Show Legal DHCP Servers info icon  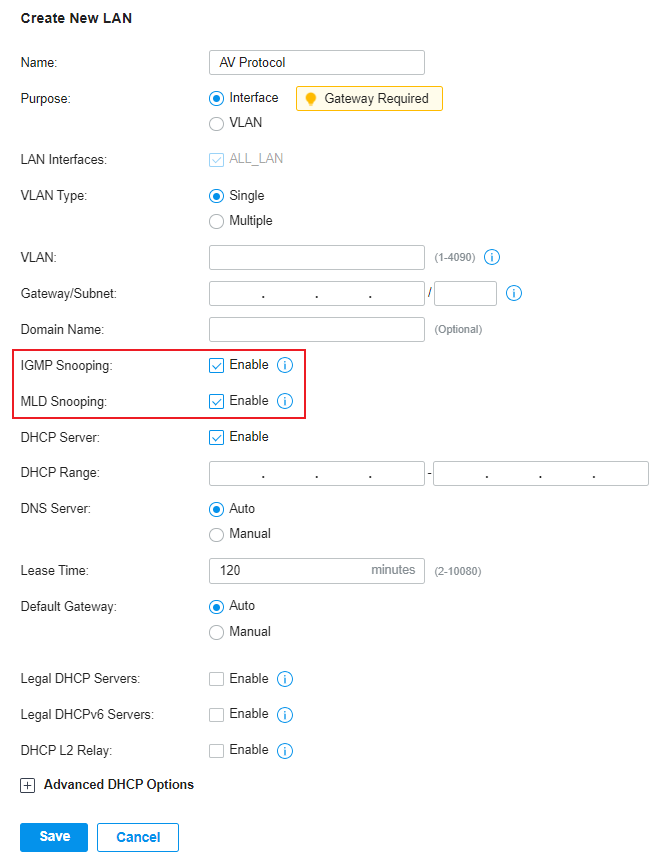tap(285, 679)
